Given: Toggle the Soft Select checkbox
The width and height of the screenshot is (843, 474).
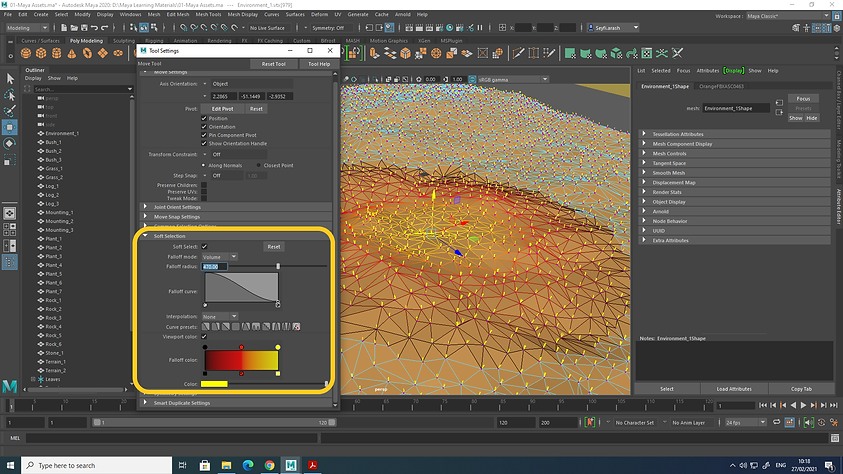Looking at the screenshot, I should 204,247.
